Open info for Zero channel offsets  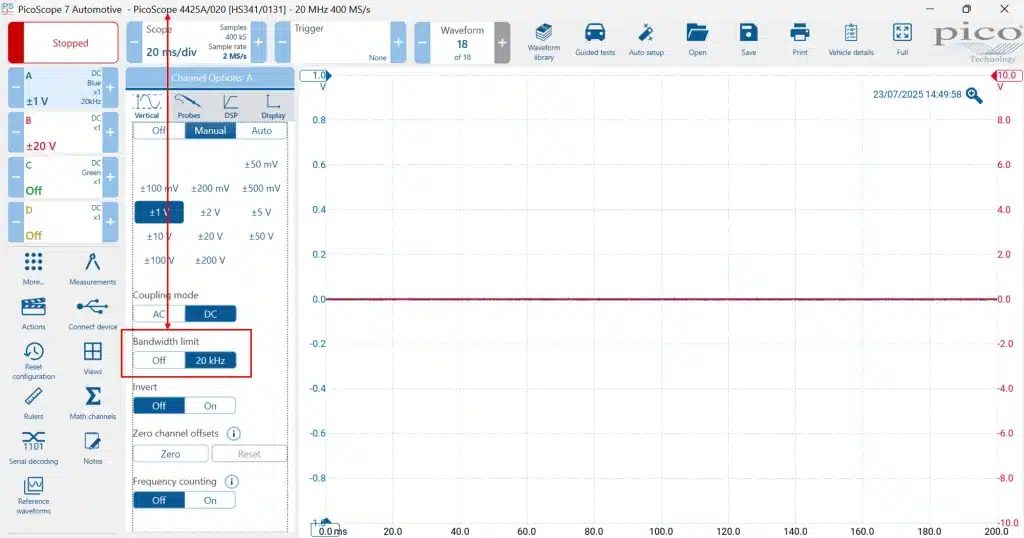tap(233, 434)
